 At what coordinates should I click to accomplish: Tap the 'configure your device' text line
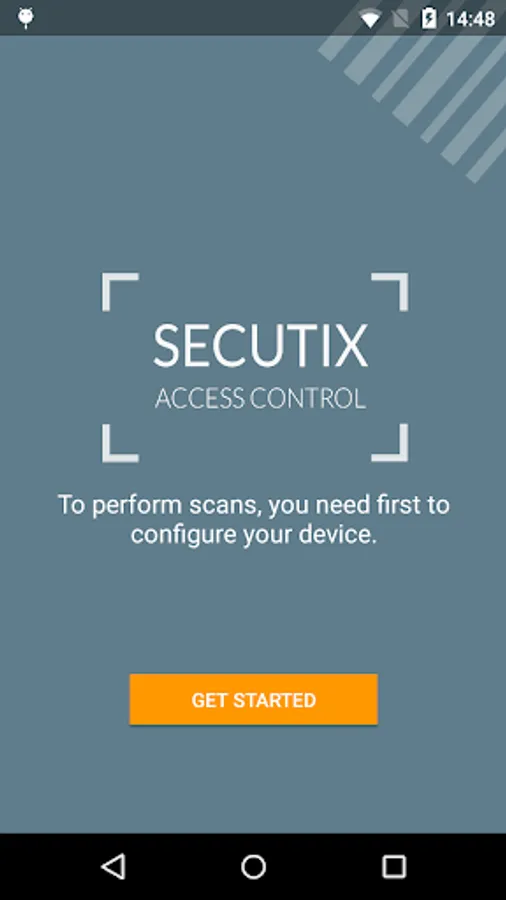pos(254,535)
